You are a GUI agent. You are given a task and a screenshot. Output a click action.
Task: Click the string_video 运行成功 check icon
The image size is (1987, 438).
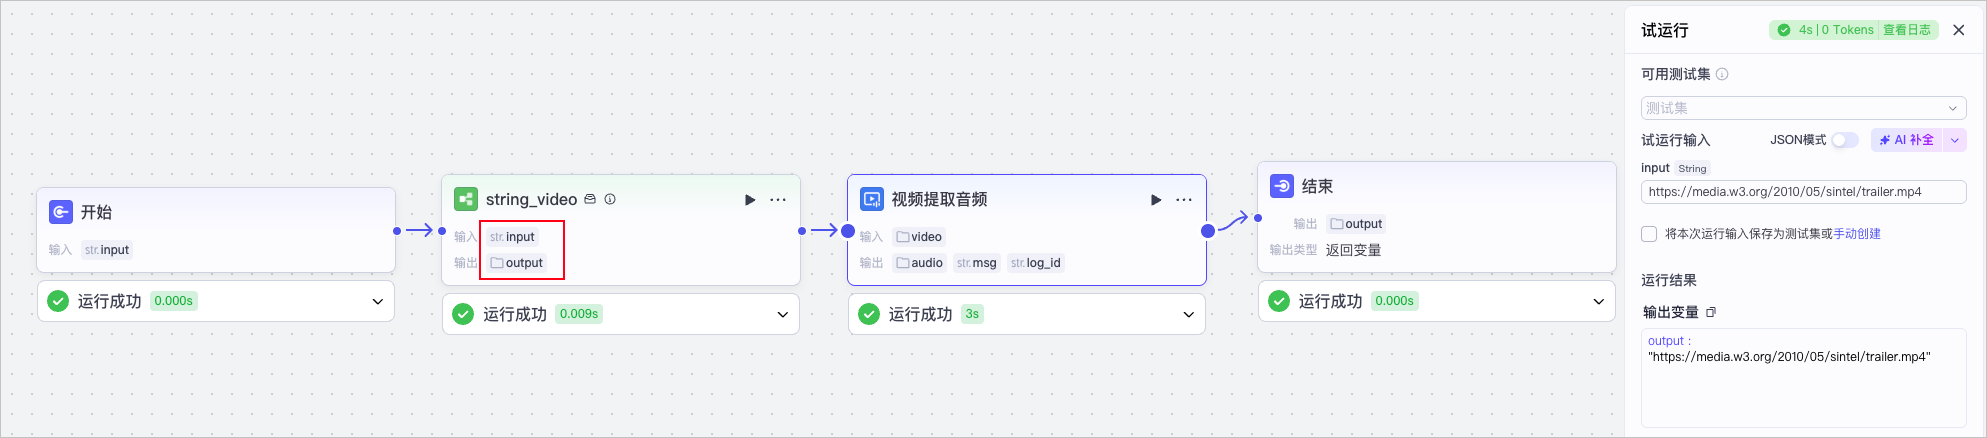point(463,314)
